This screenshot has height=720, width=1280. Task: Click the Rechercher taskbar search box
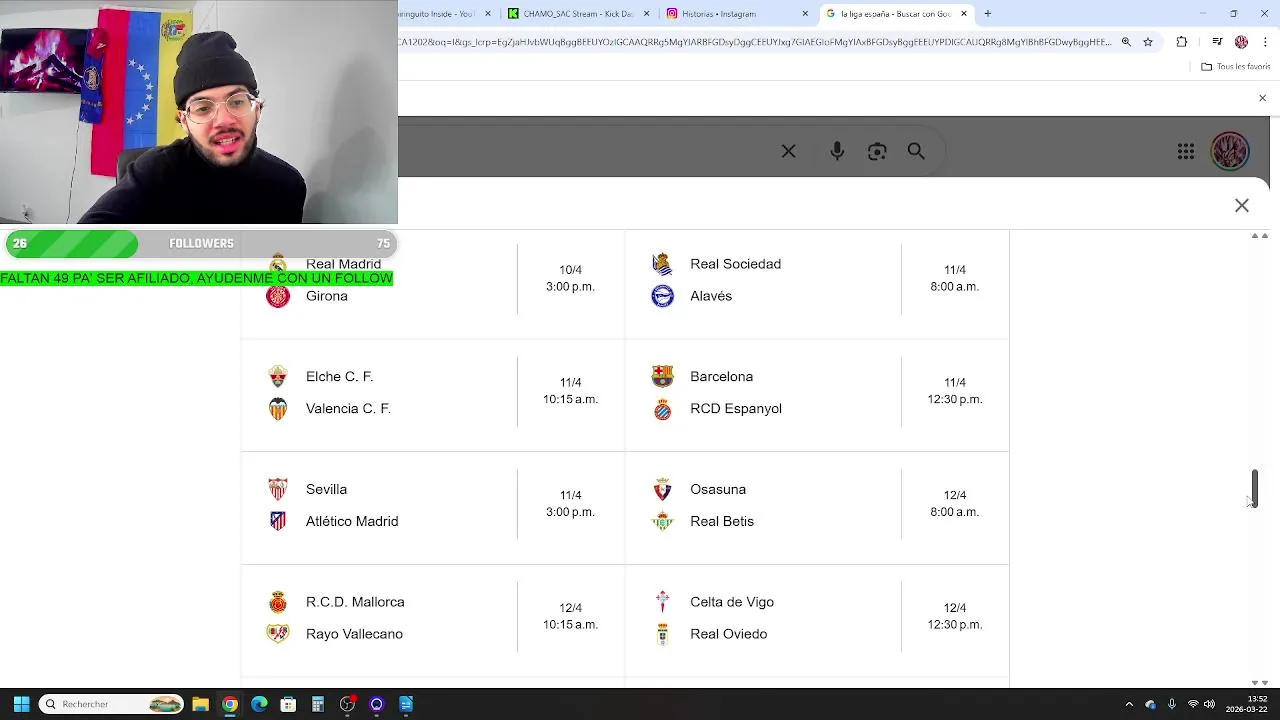click(112, 704)
